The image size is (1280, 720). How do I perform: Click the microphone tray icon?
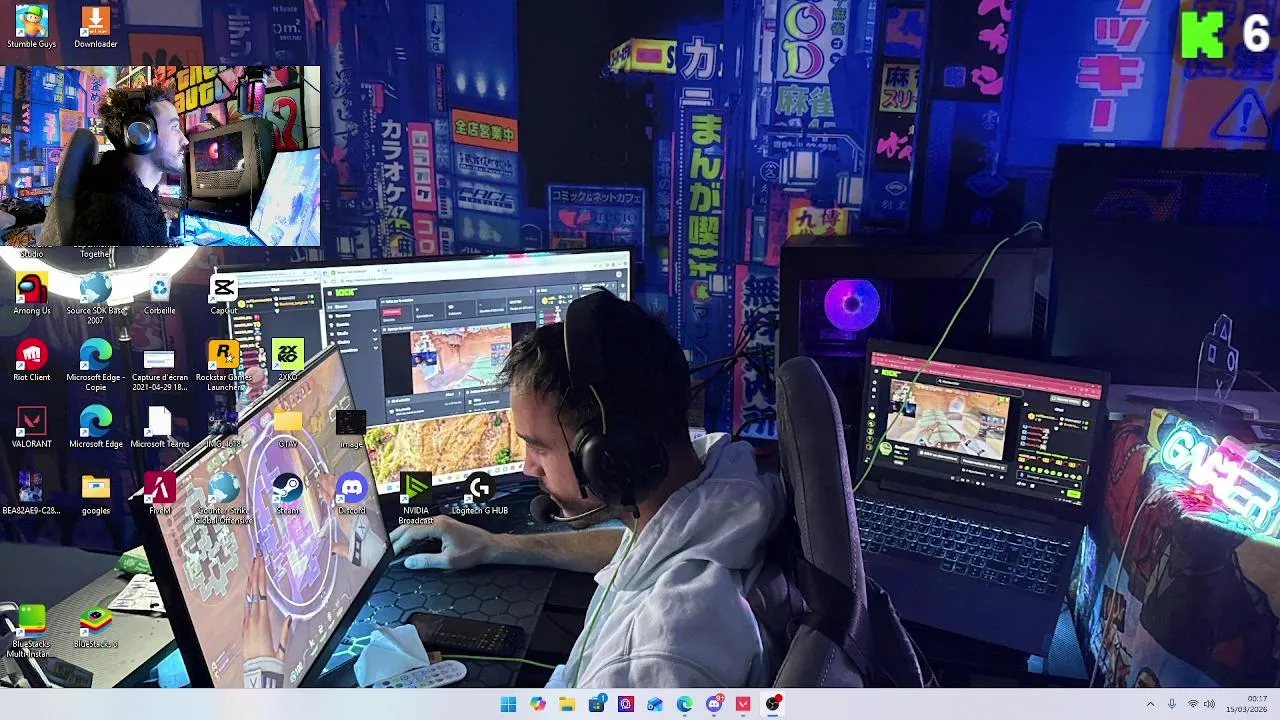pos(1172,704)
